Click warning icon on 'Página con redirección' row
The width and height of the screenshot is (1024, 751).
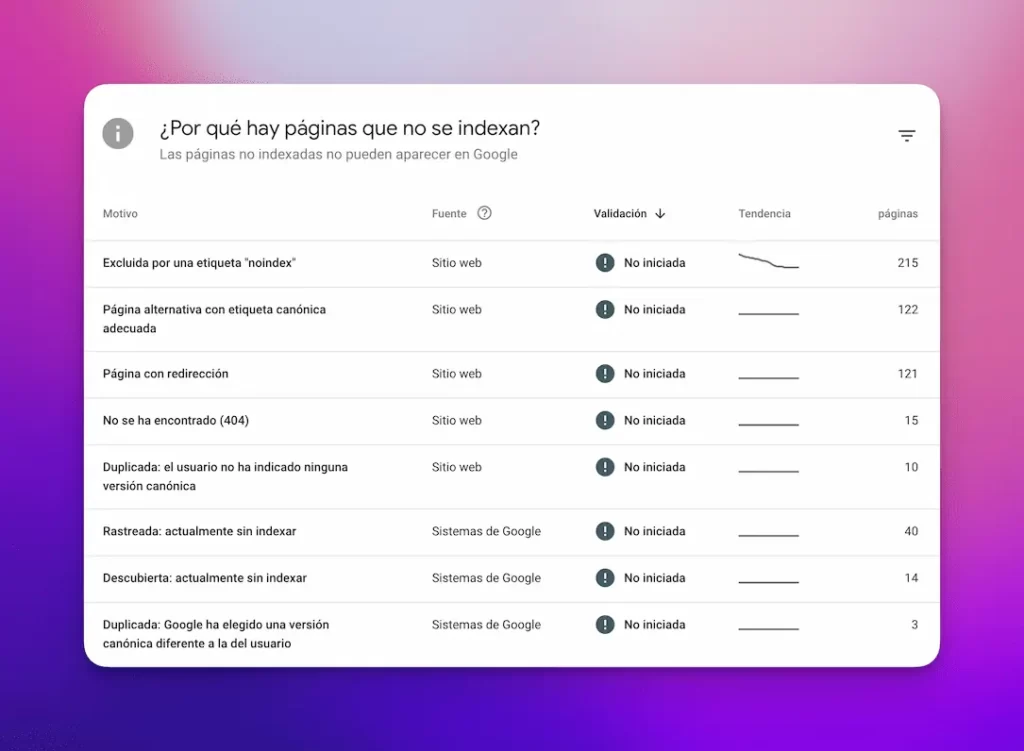coord(604,373)
